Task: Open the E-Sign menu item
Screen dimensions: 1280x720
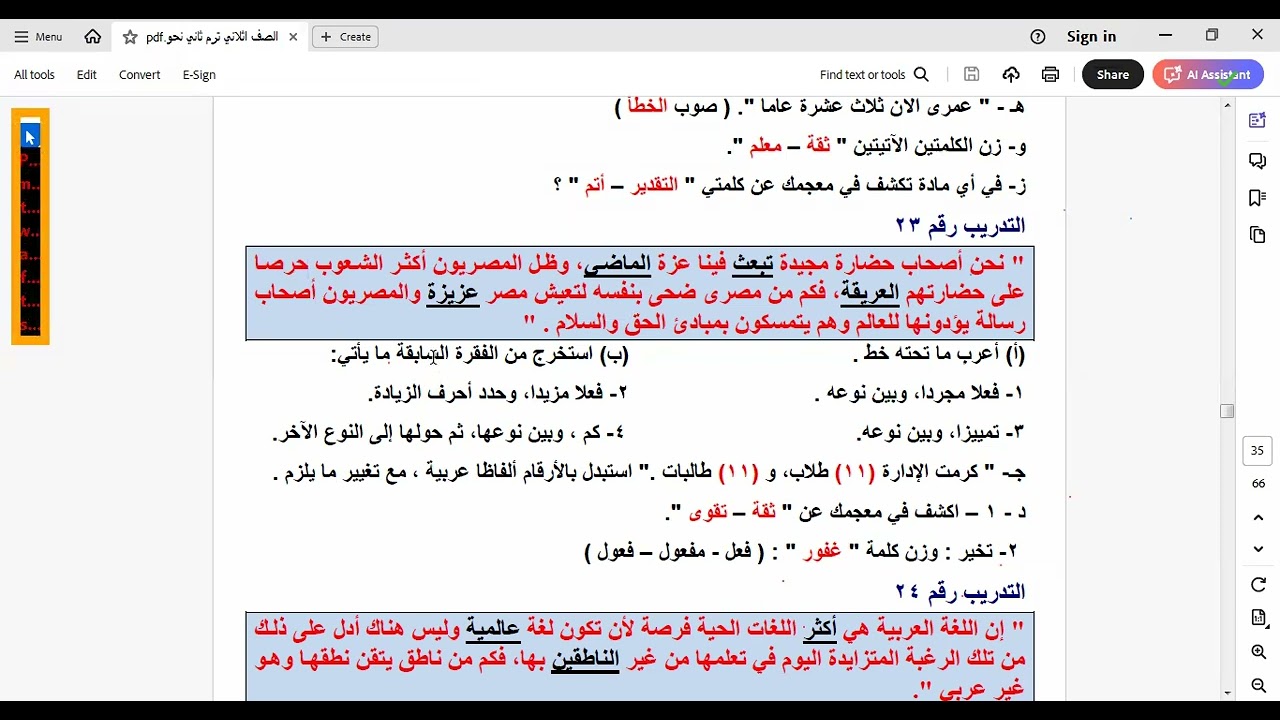Action: [x=199, y=75]
